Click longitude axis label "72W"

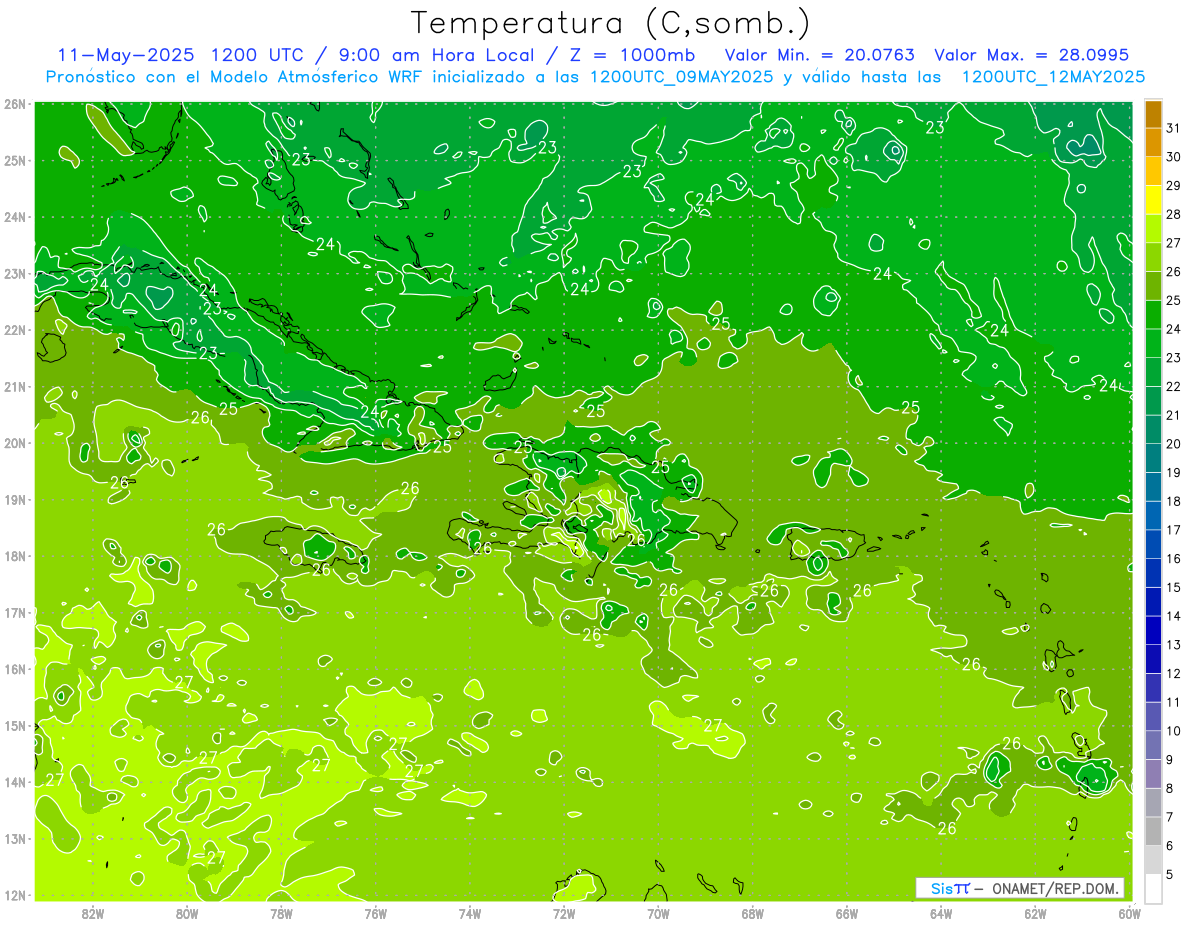(564, 913)
